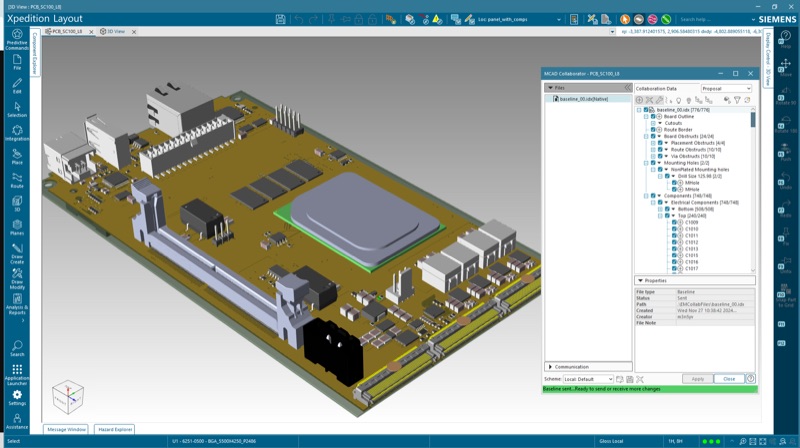Image resolution: width=800 pixels, height=448 pixels.
Task: Collapse the Files pane with double-chevron
Action: (628, 88)
